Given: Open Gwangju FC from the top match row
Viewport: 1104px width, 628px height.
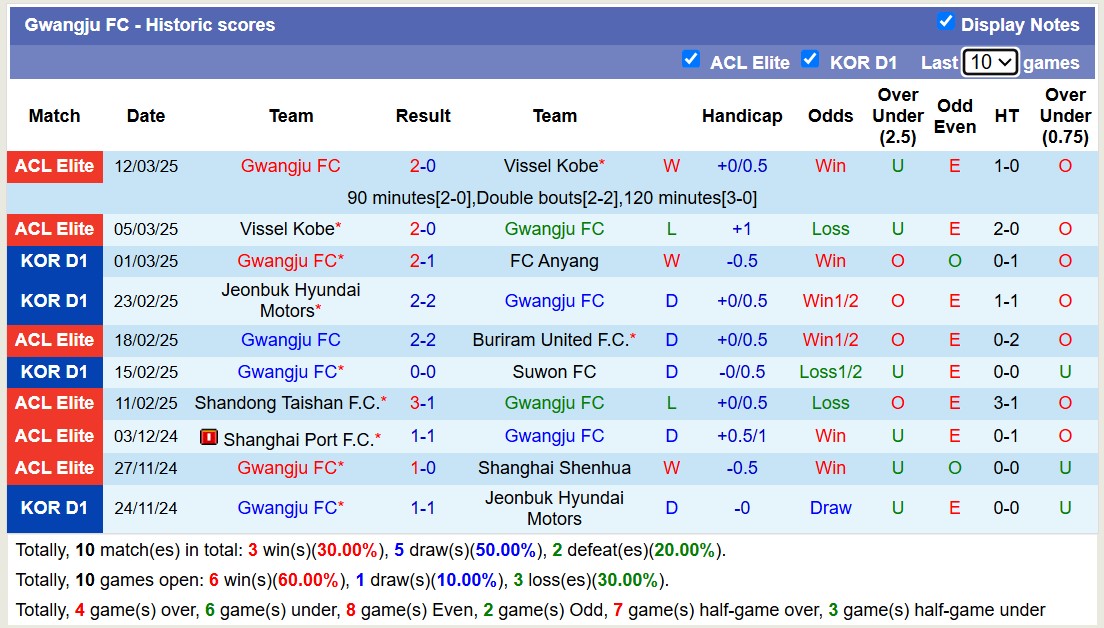Looking at the screenshot, I should coord(290,166).
